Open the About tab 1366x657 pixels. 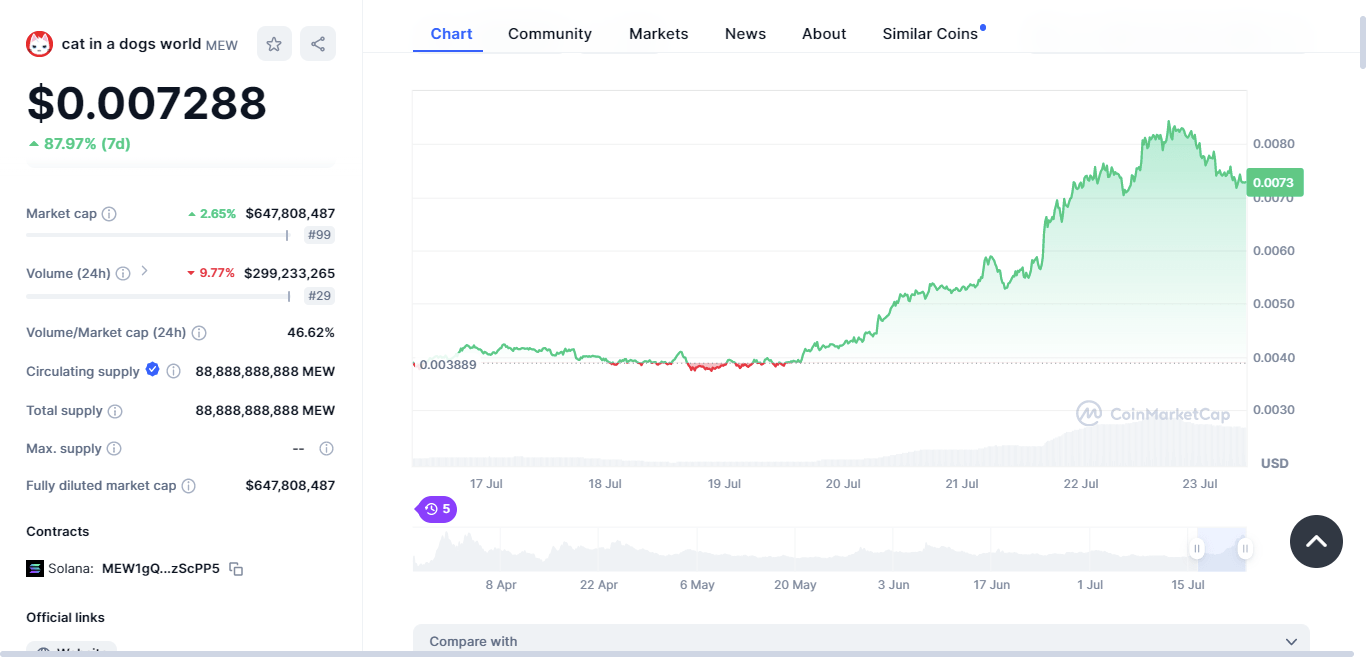pos(824,34)
